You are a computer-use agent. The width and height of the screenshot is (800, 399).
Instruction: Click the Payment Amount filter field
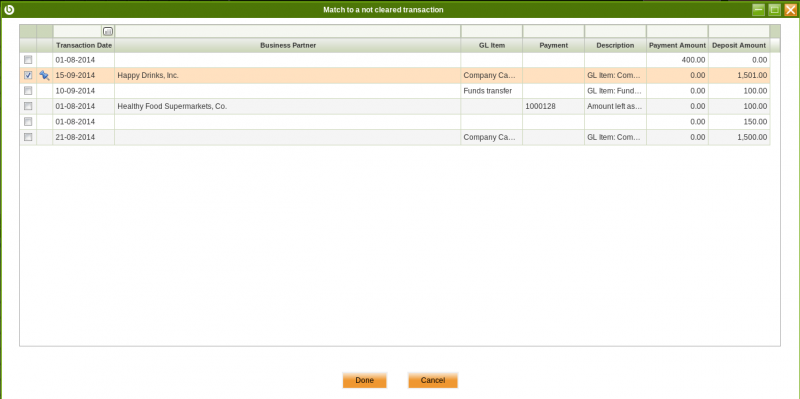coord(677,32)
